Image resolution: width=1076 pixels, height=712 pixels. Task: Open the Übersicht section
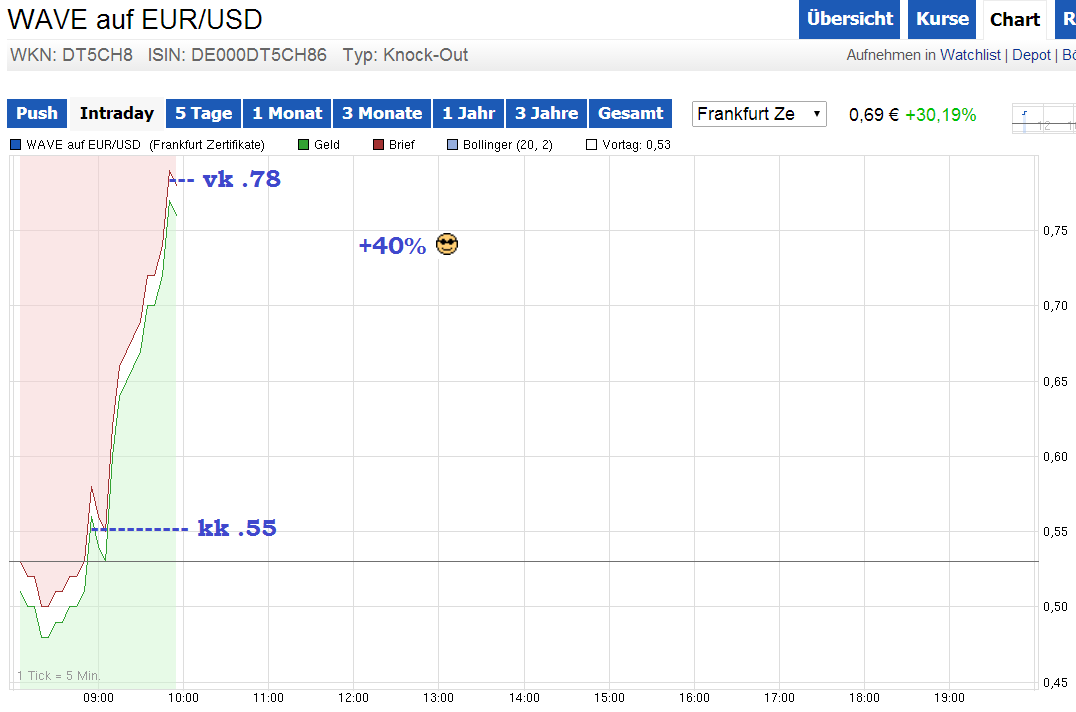pos(849,19)
